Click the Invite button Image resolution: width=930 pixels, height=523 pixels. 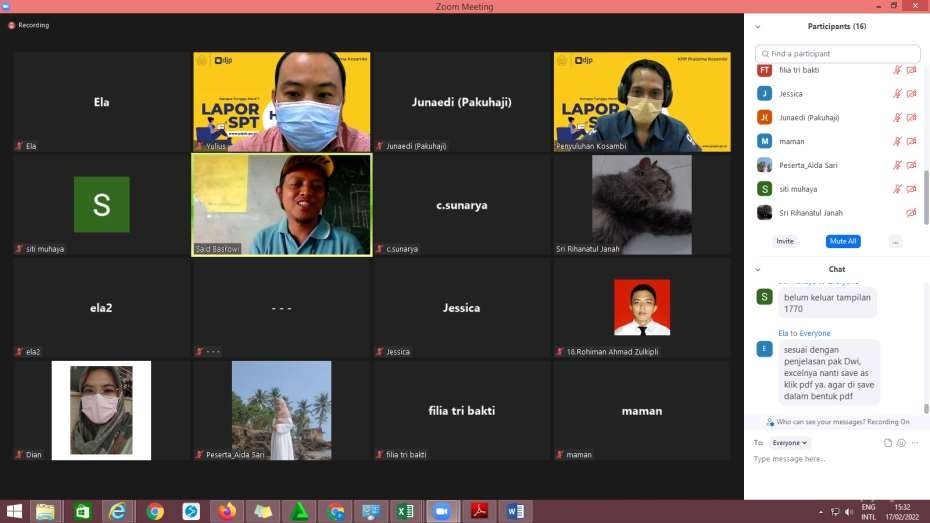tap(785, 241)
